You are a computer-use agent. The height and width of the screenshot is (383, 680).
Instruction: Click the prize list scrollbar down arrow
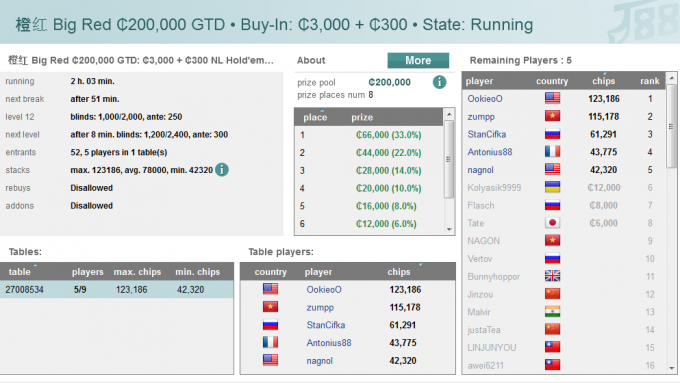point(449,229)
